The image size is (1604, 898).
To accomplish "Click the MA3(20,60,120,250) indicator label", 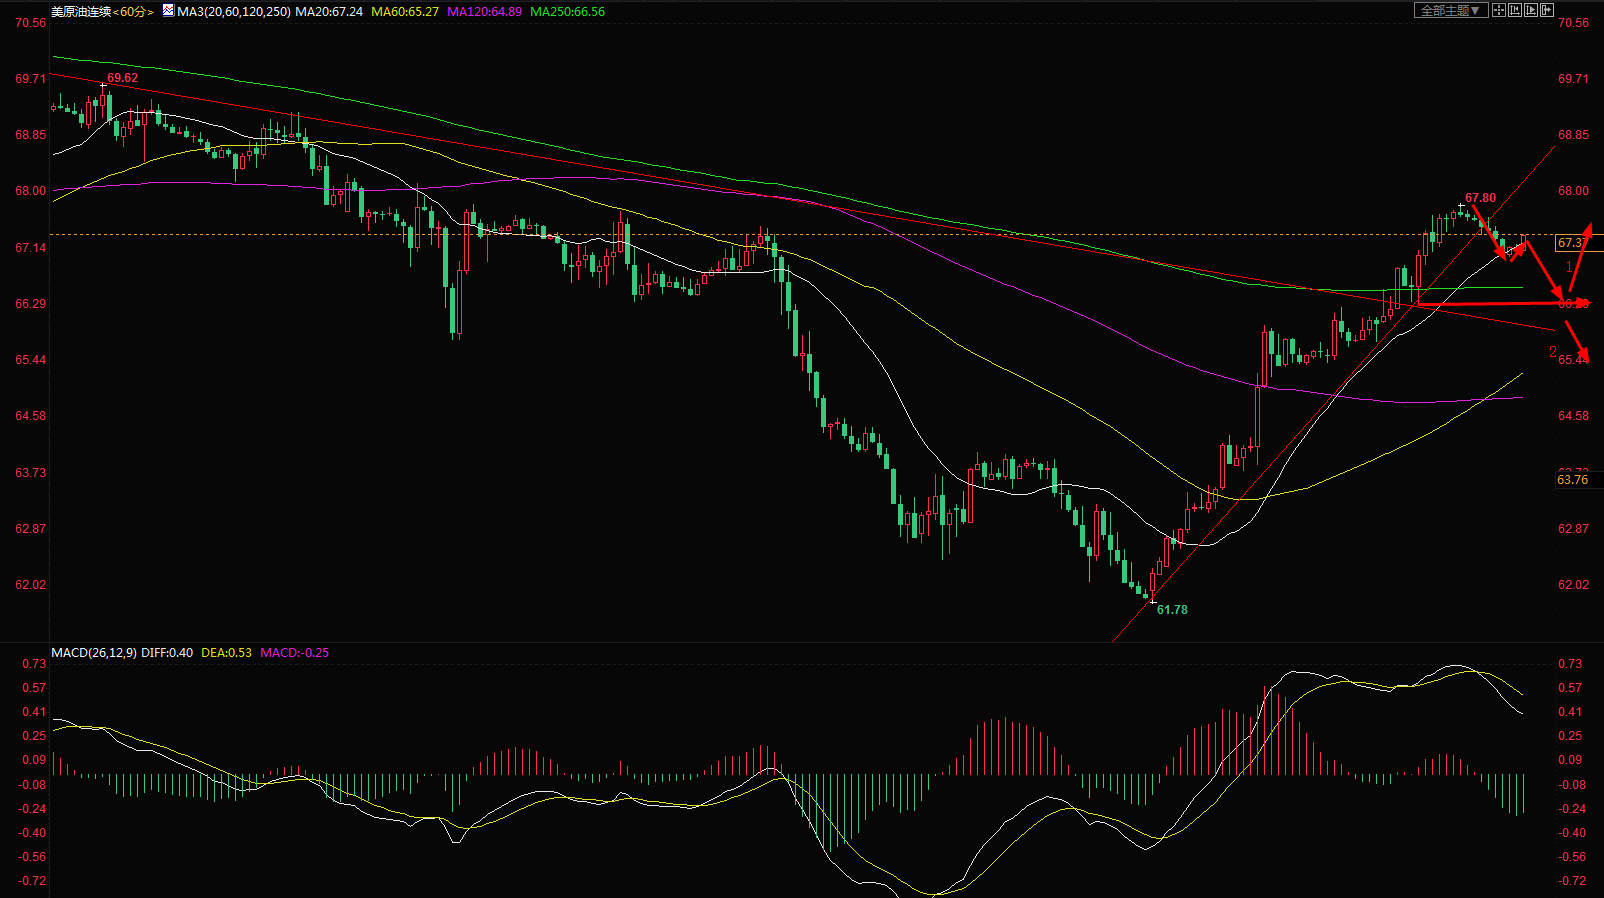I will (x=234, y=12).
